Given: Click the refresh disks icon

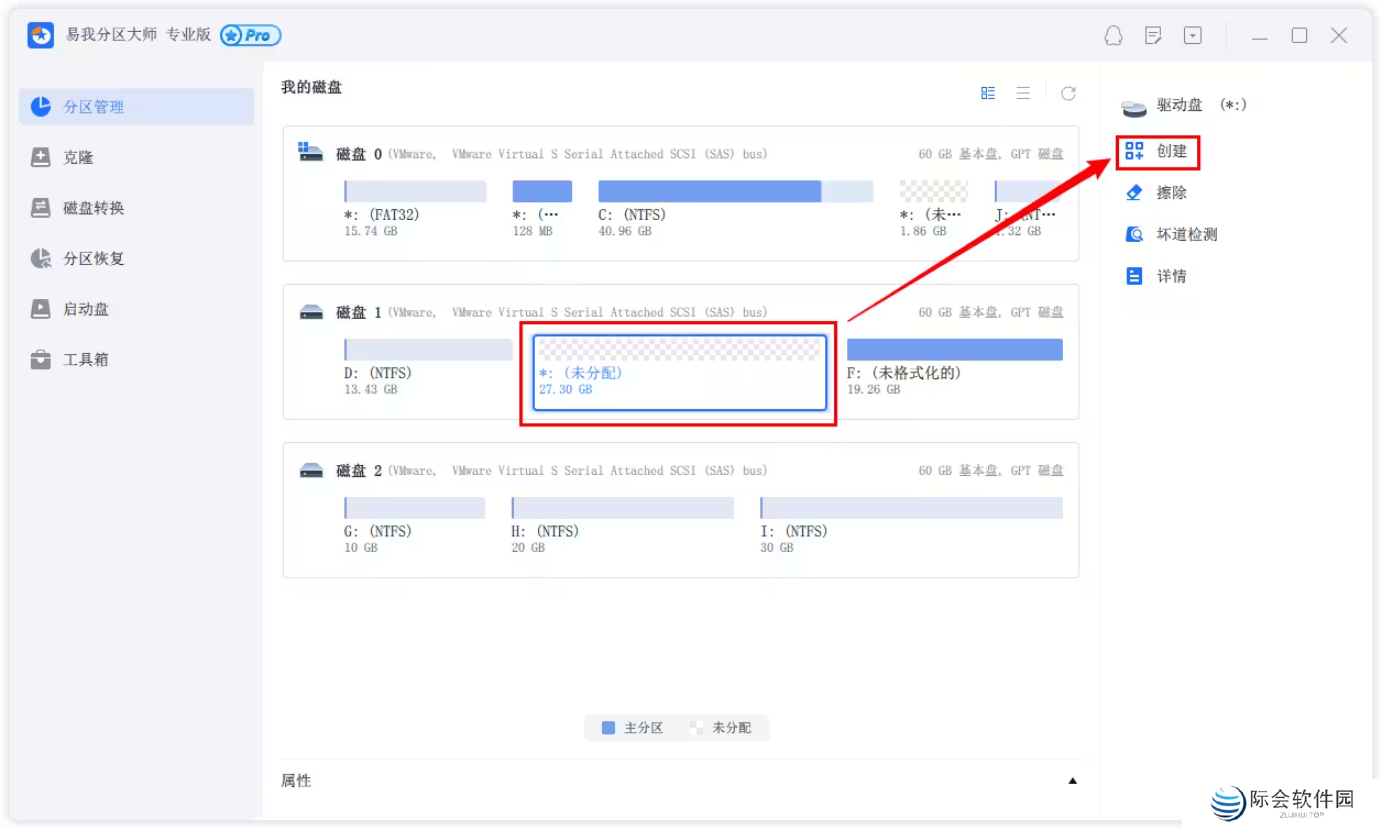Looking at the screenshot, I should click(x=1068, y=93).
